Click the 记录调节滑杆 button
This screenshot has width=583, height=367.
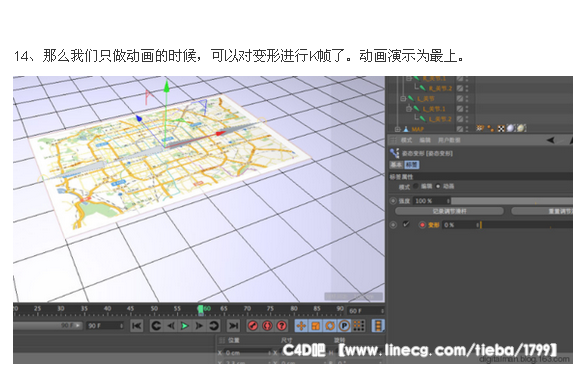449,211
